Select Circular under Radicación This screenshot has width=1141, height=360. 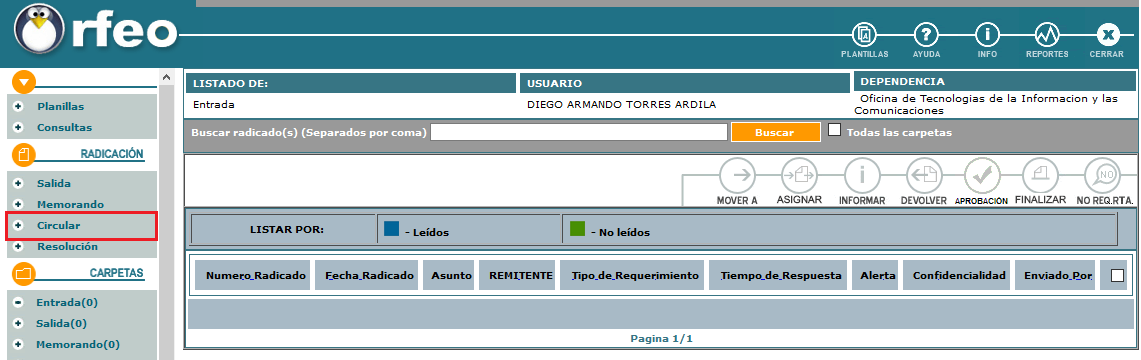(x=59, y=225)
